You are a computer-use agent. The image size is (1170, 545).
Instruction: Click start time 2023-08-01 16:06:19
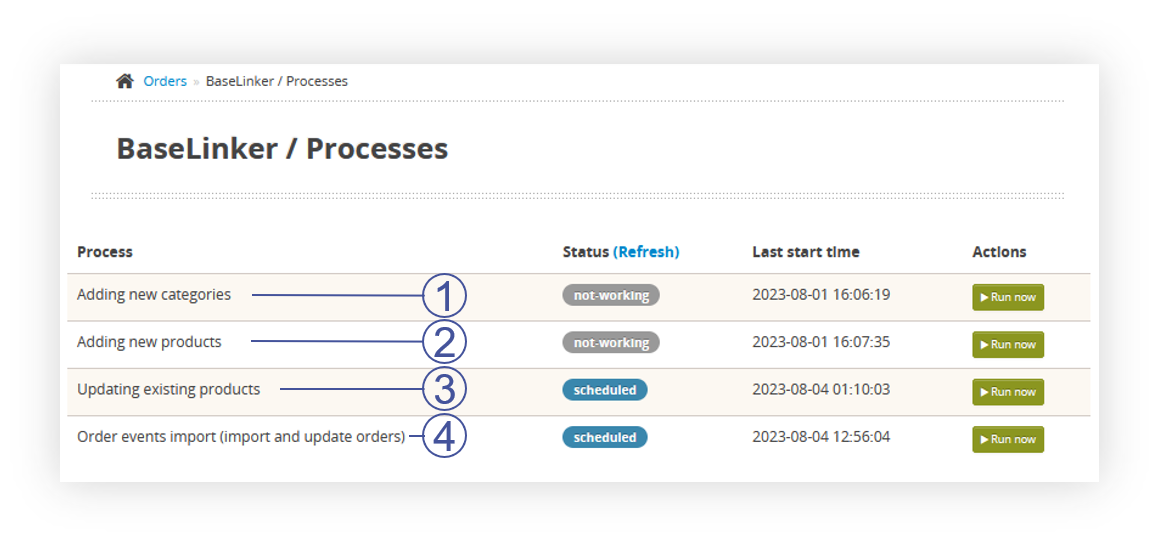click(x=821, y=294)
